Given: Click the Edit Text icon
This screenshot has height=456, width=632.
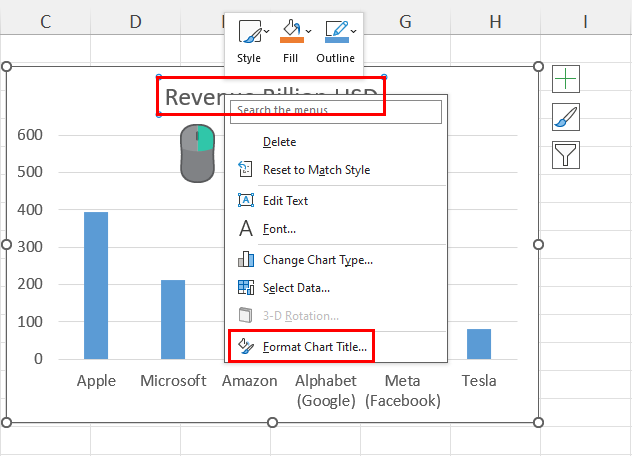Looking at the screenshot, I should tap(246, 200).
